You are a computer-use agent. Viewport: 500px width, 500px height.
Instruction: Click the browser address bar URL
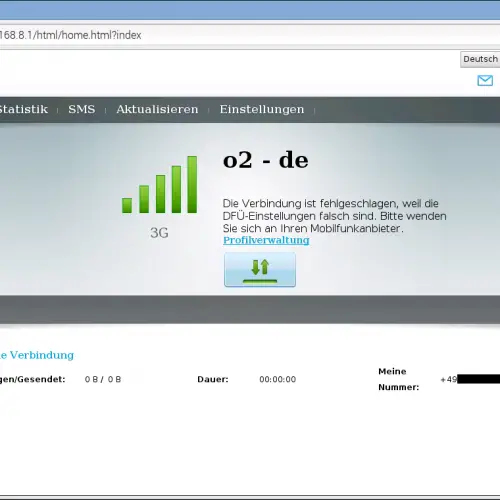click(70, 35)
